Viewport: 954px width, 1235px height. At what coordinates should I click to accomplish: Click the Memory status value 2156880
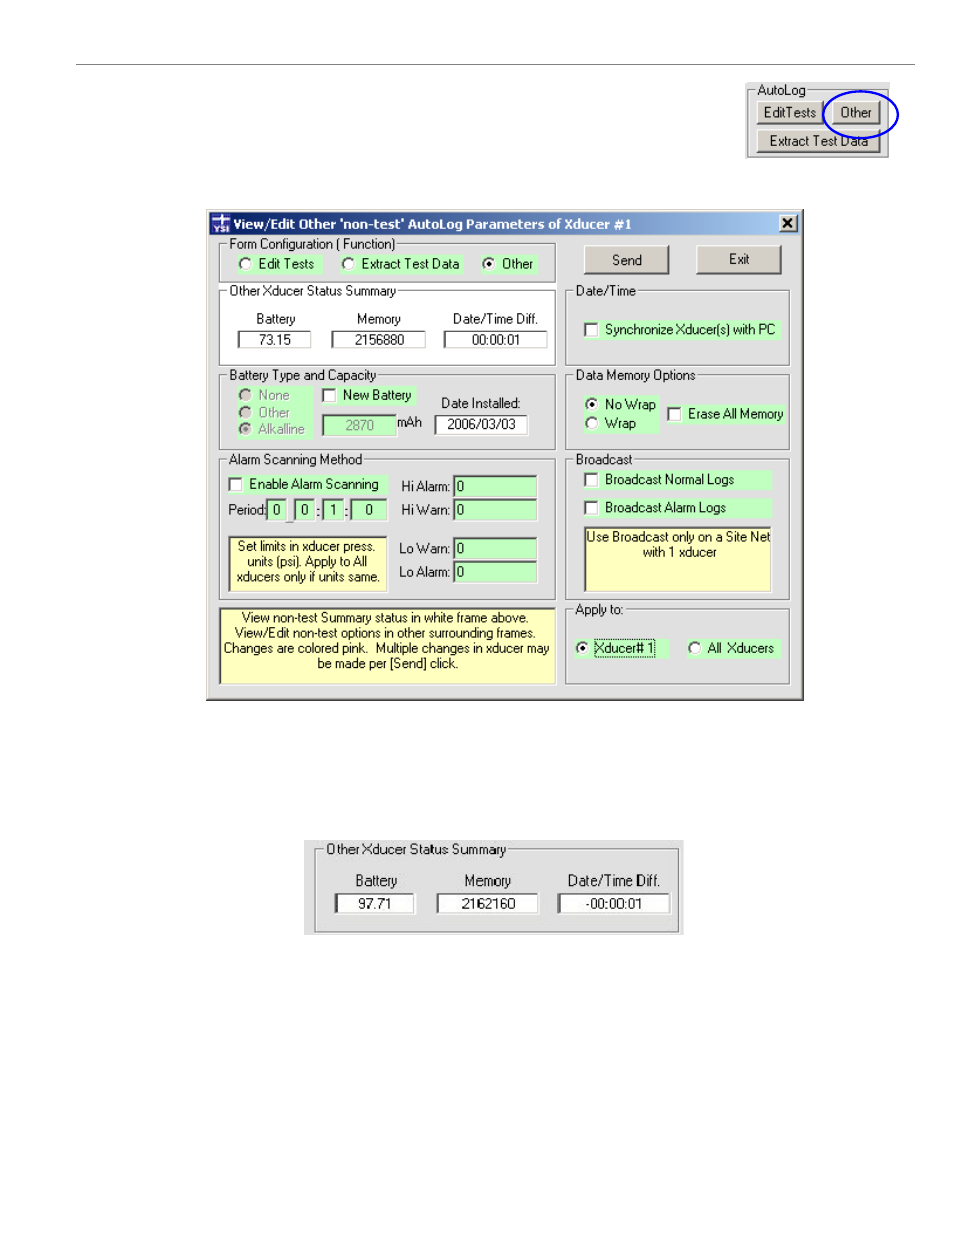point(379,340)
